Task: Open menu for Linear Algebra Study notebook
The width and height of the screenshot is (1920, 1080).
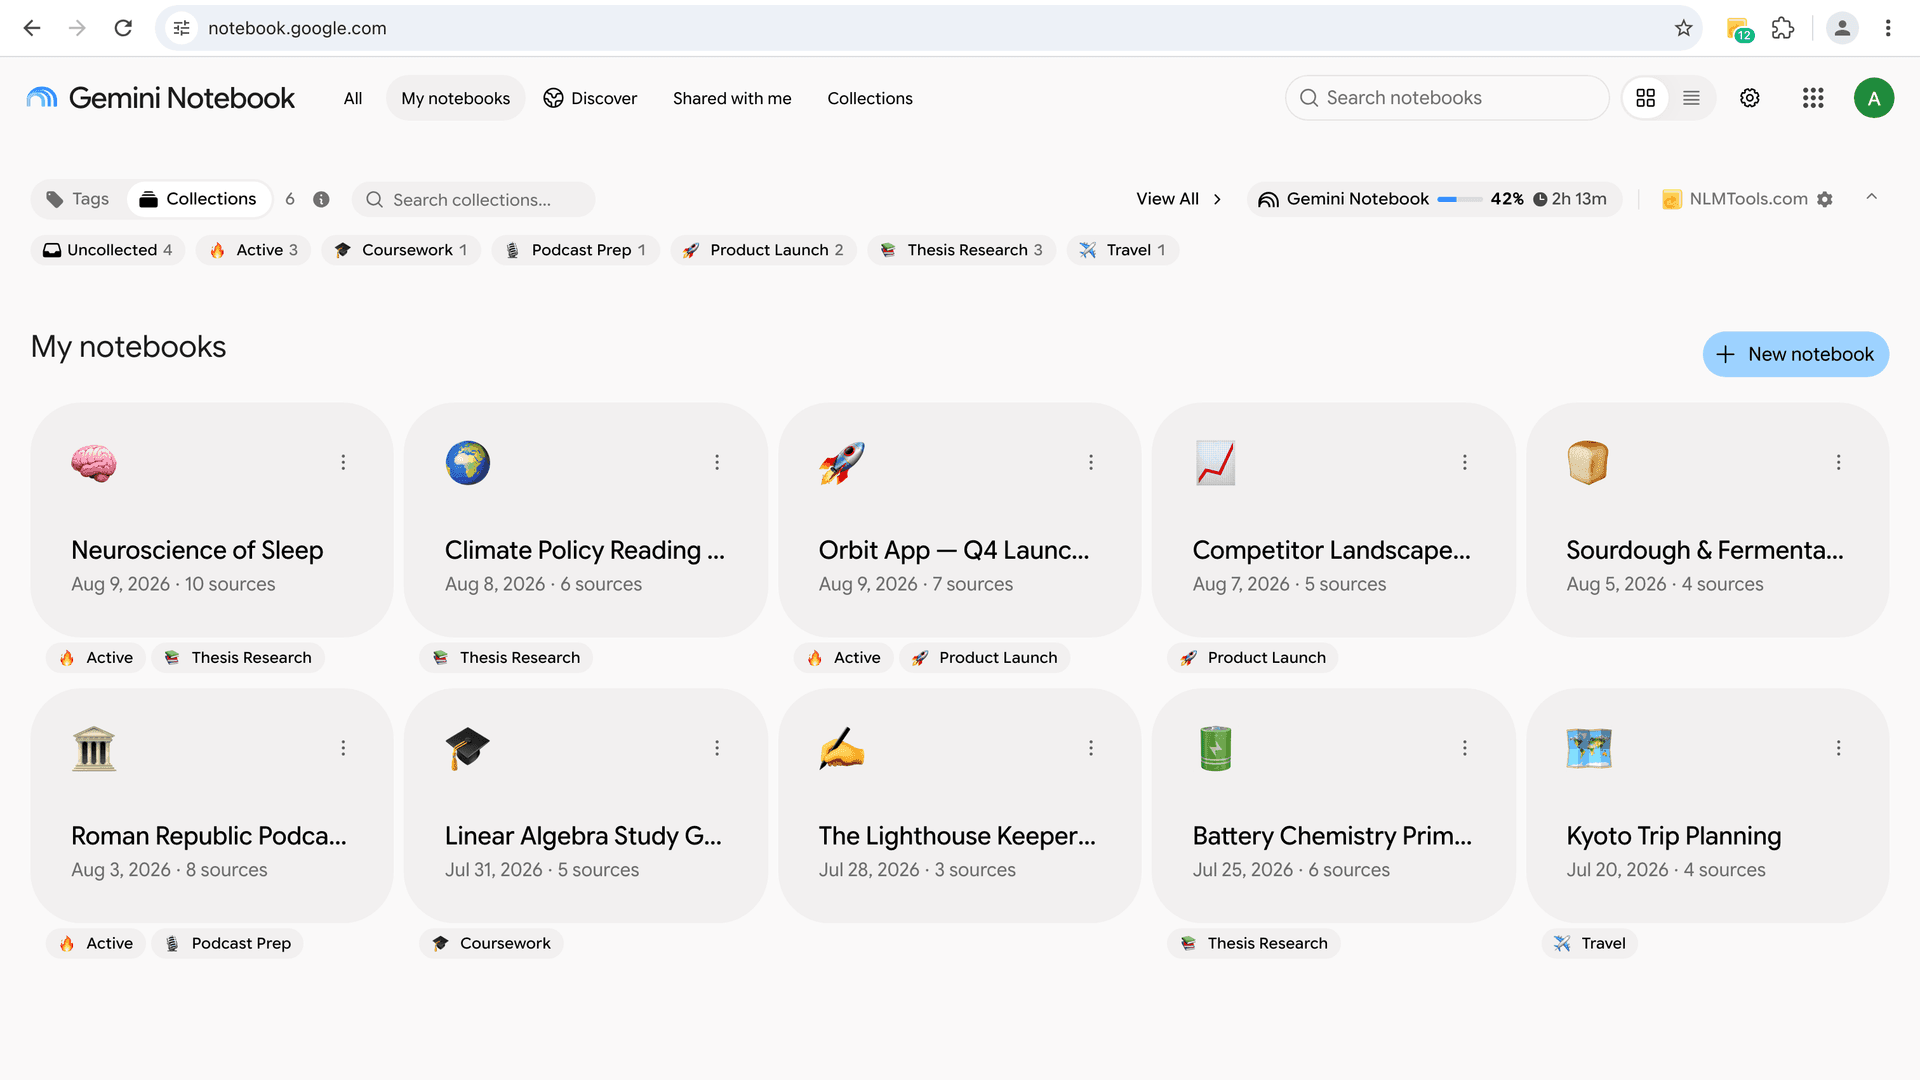Action: 717,748
